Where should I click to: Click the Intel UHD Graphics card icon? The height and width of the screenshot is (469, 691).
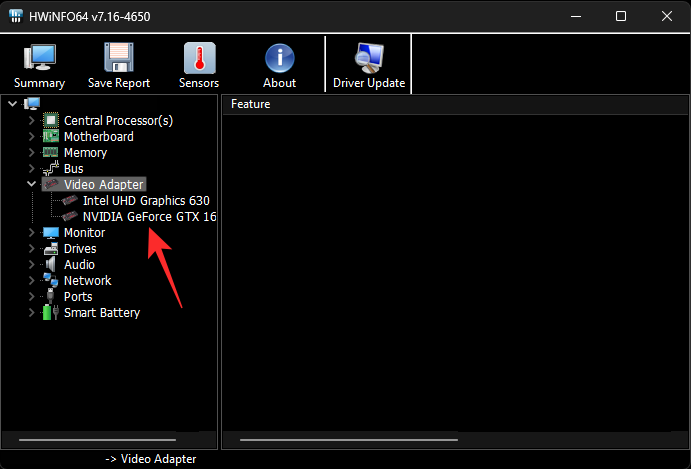click(70, 201)
